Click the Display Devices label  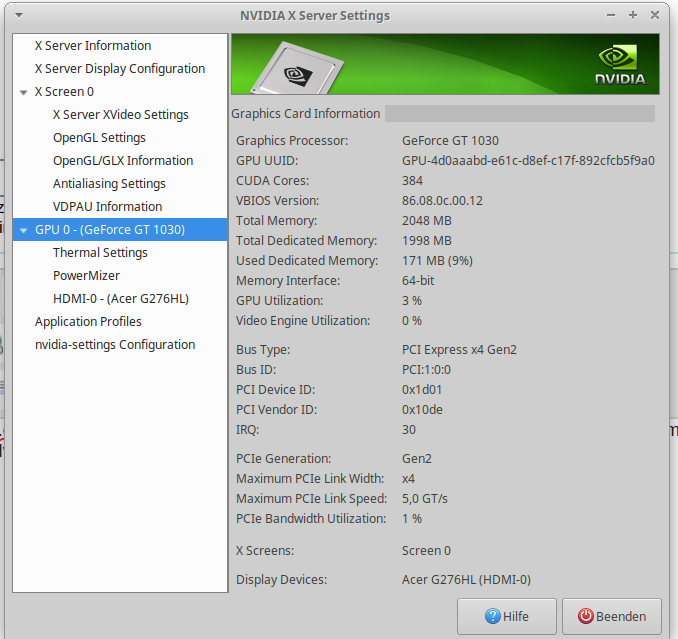pos(281,579)
